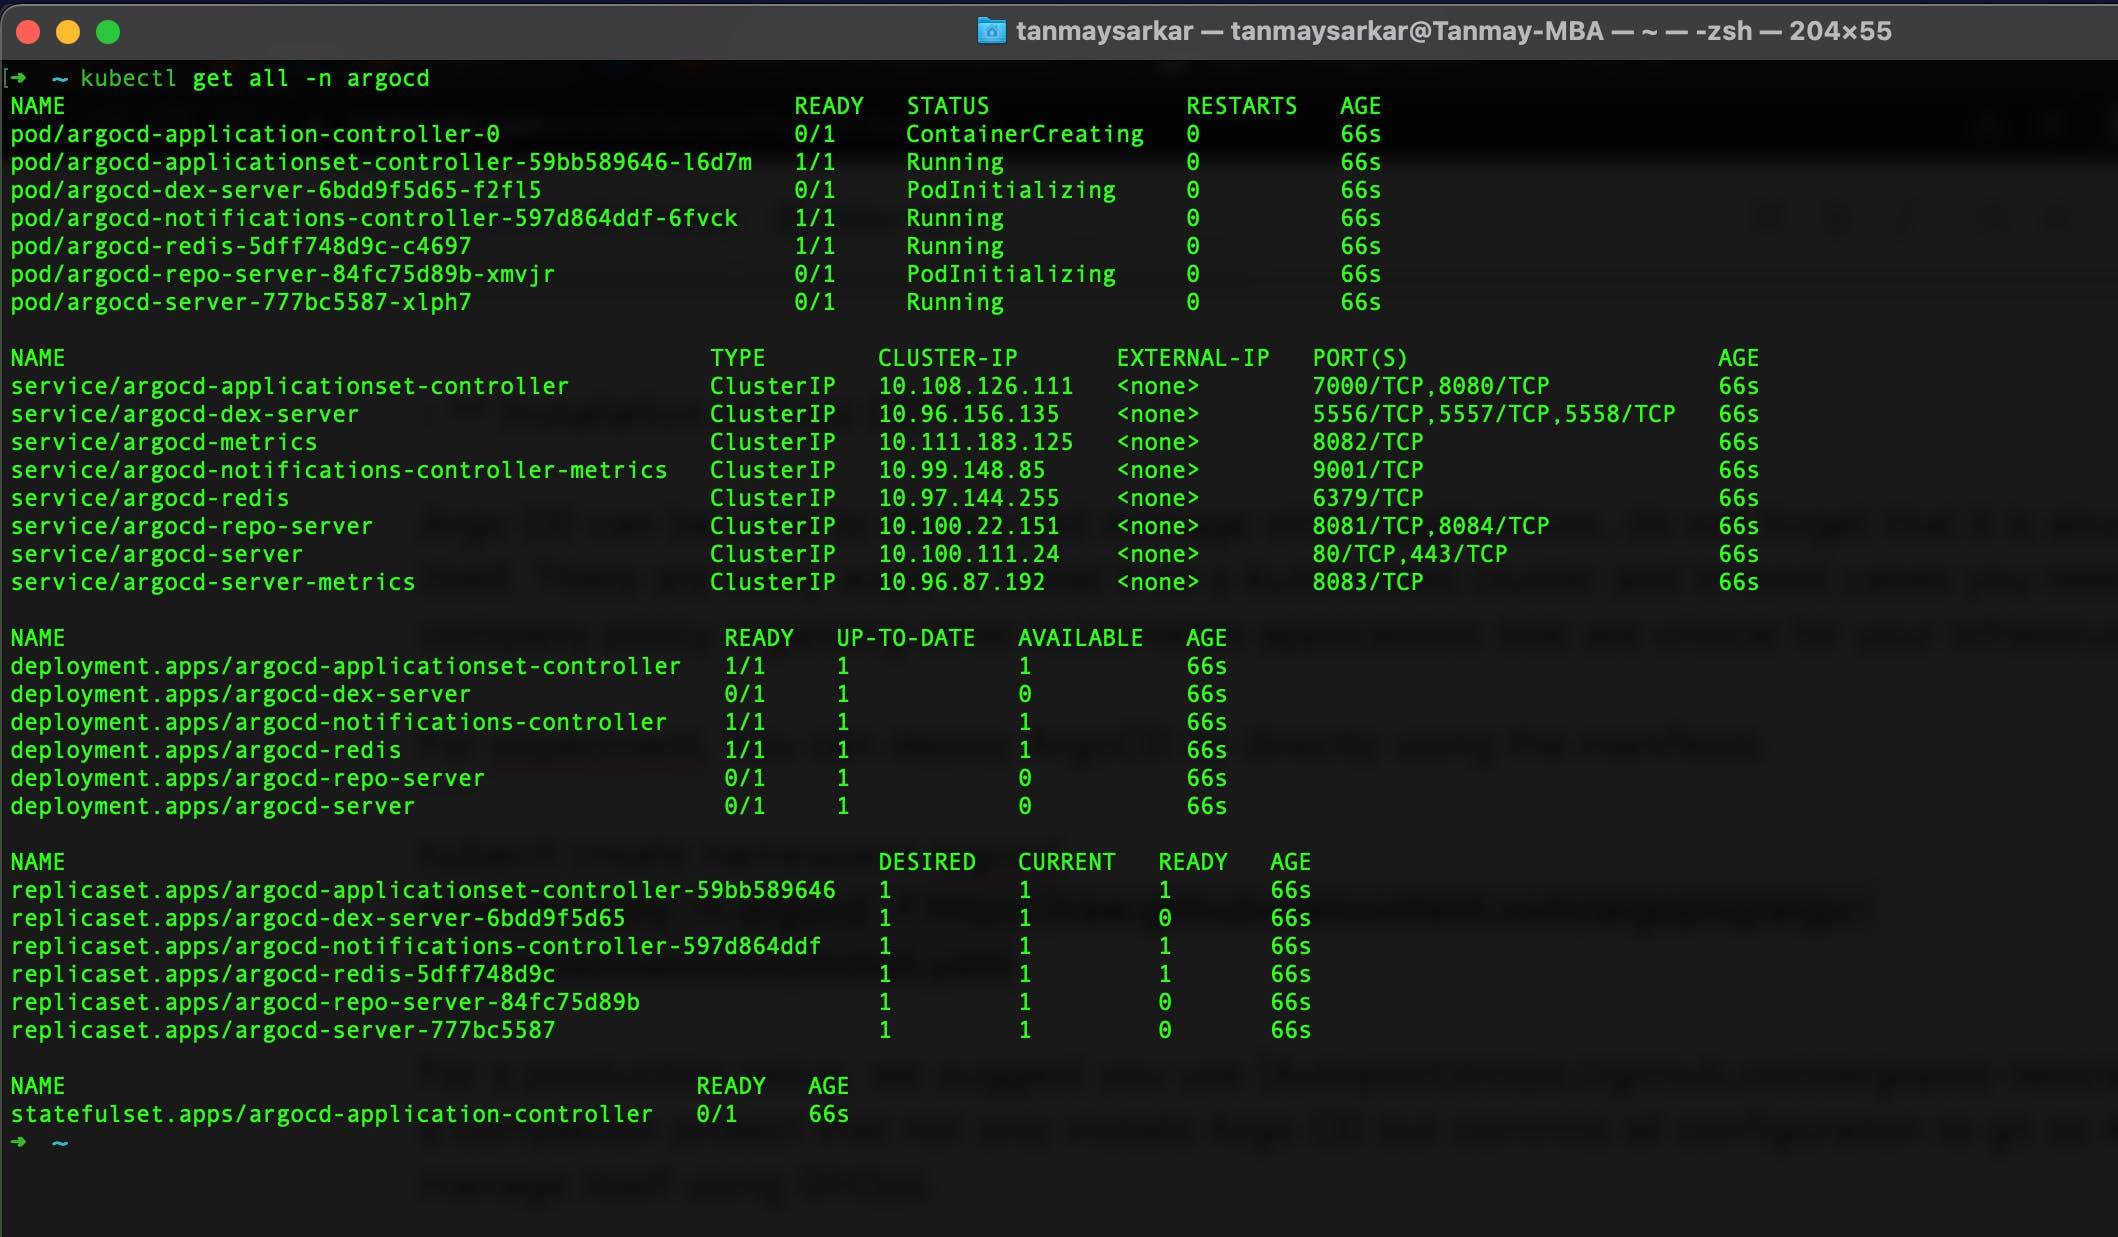Image resolution: width=2118 pixels, height=1237 pixels.
Task: Click statefulset.apps/argocd-application-controller line
Action: click(331, 1114)
